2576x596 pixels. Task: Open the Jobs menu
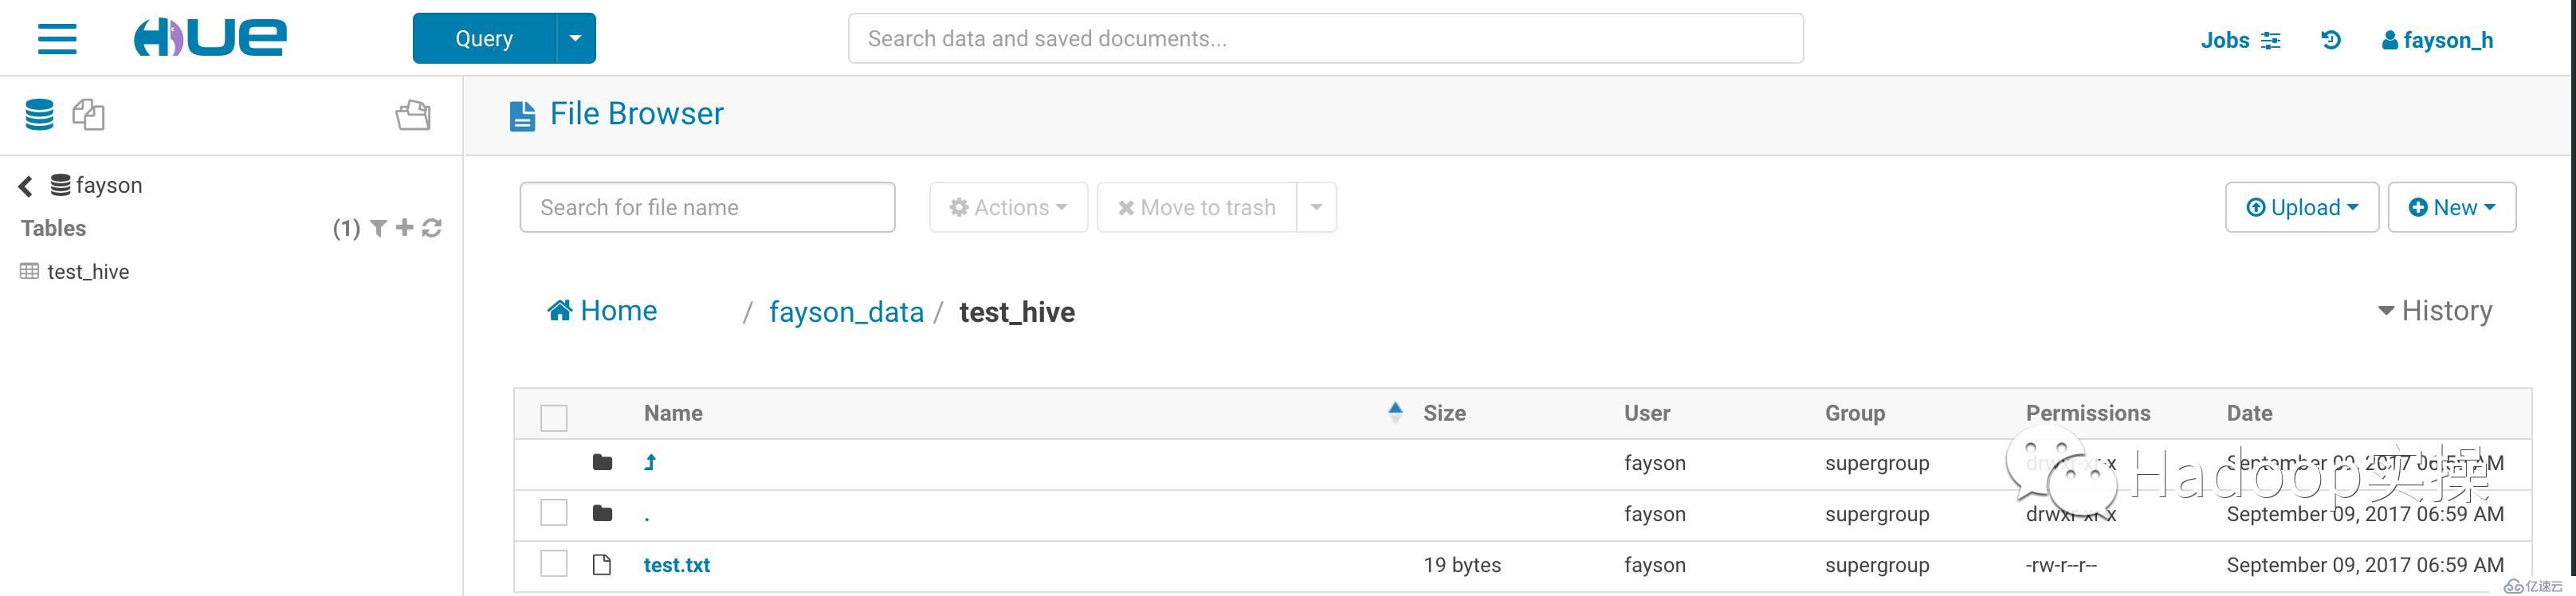pos(2240,40)
